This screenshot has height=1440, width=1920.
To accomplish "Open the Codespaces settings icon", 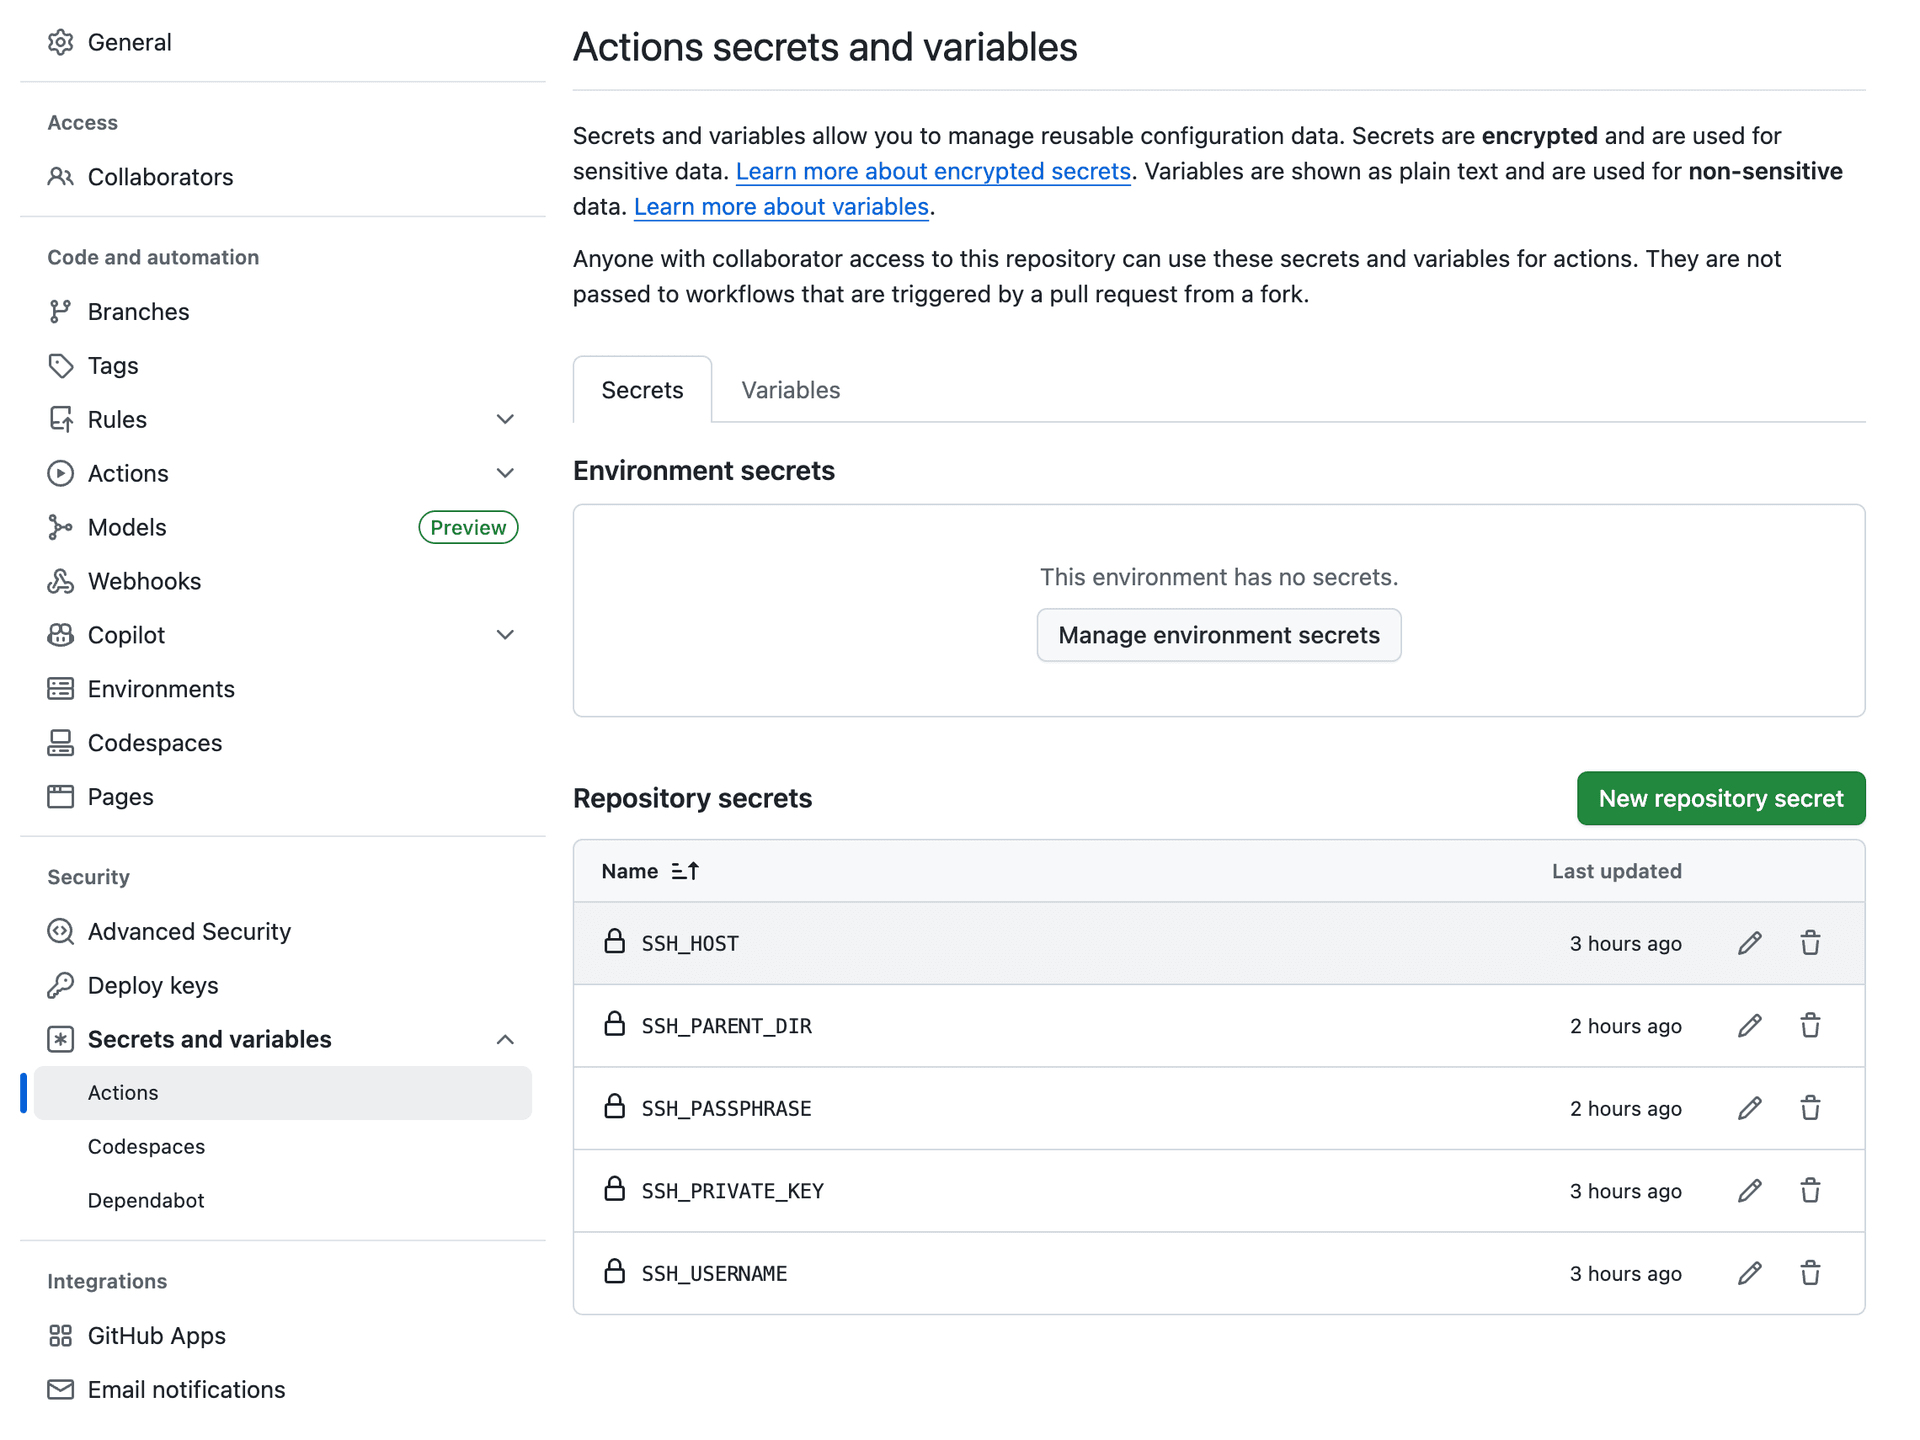I will 61,742.
